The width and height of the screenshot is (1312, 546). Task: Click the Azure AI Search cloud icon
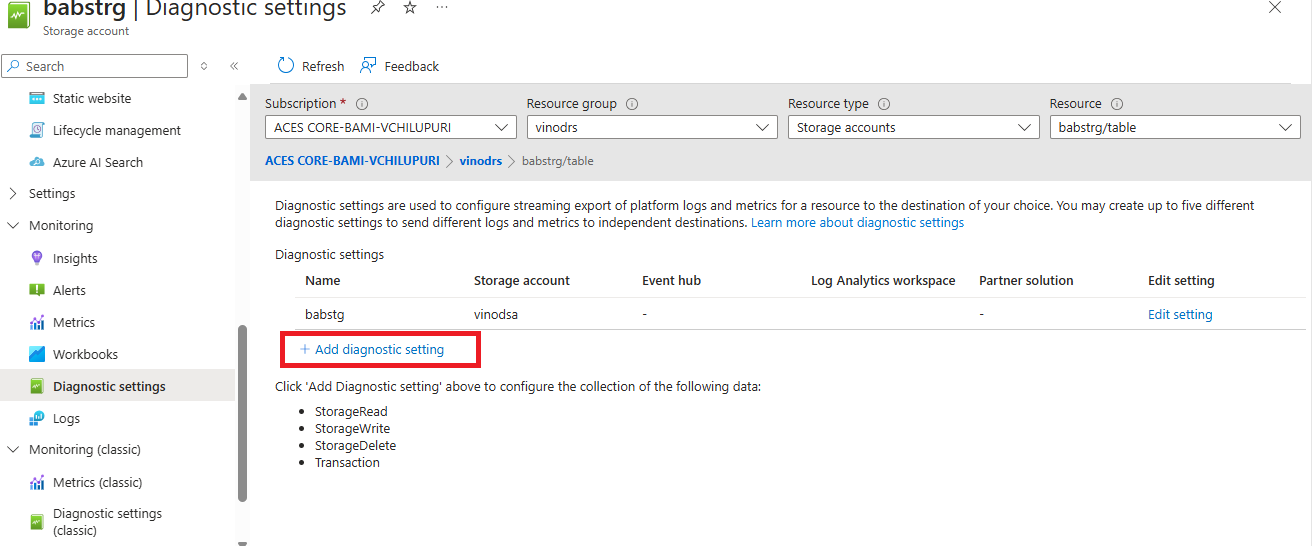coord(37,162)
